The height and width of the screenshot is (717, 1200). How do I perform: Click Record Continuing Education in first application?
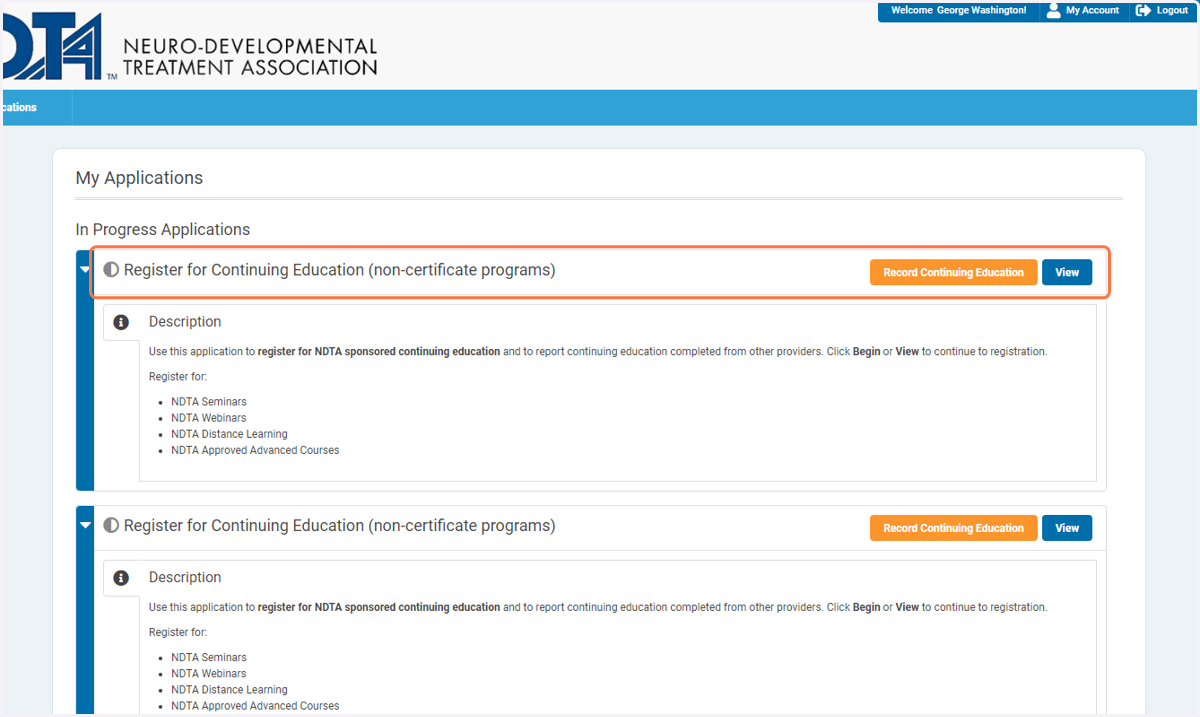coord(953,272)
